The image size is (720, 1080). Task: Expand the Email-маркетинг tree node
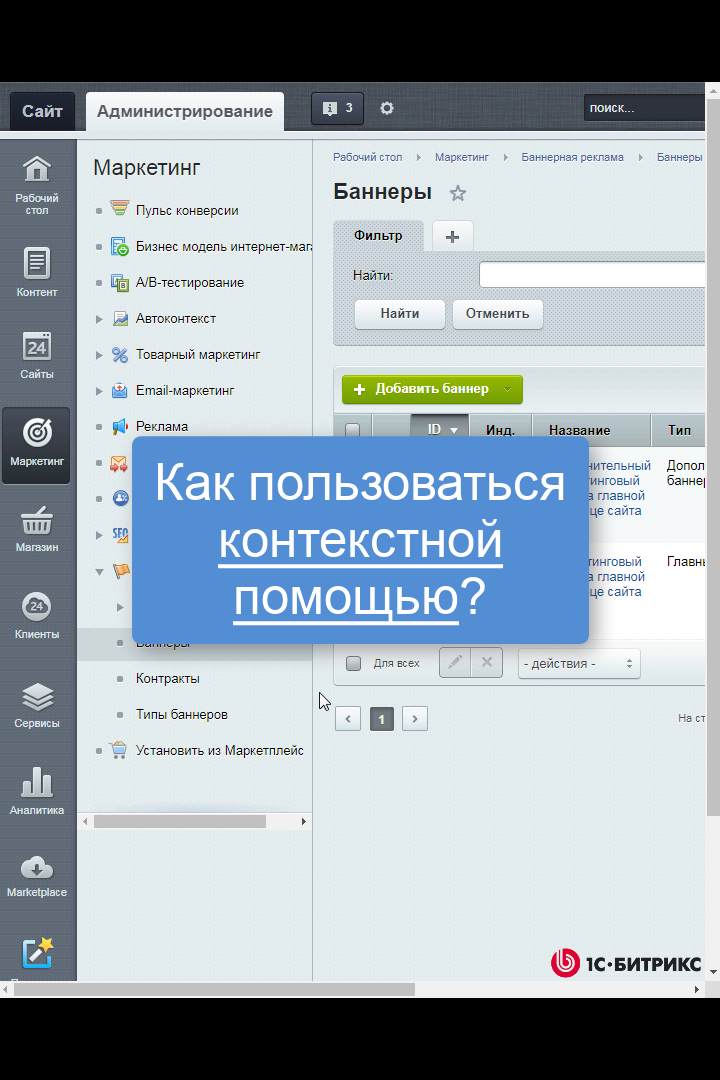[99, 391]
